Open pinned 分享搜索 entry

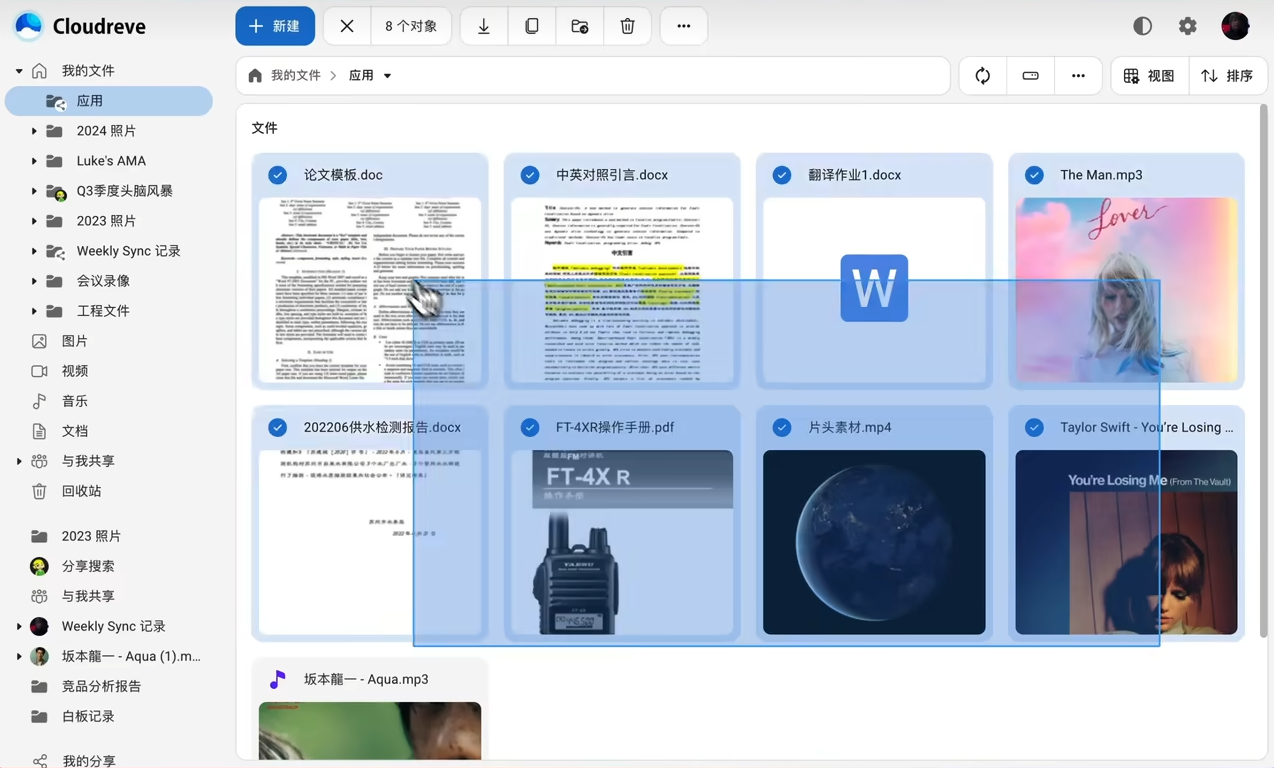(x=107, y=566)
